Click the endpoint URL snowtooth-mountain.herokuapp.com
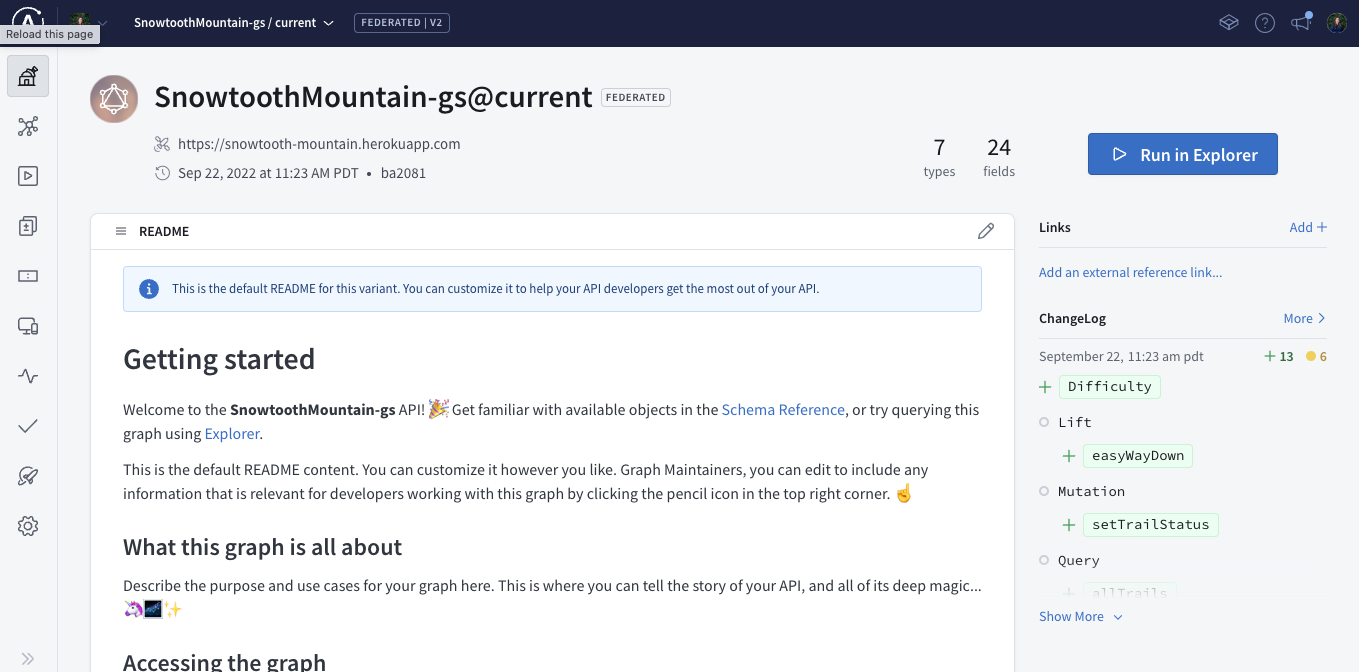Image resolution: width=1359 pixels, height=672 pixels. click(x=319, y=144)
